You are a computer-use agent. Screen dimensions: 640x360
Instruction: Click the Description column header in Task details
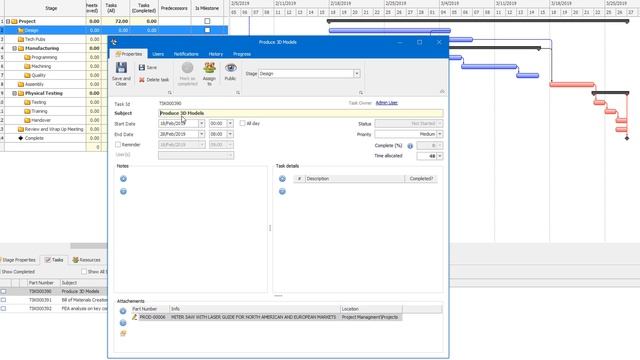[355, 179]
